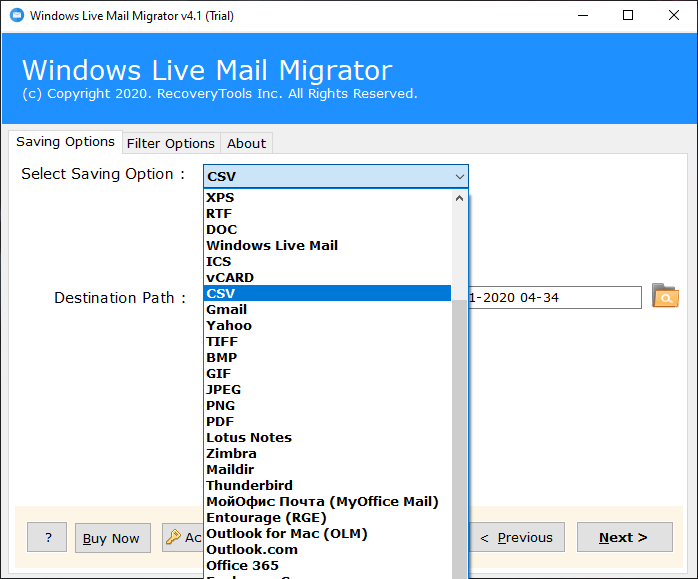698x579 pixels.
Task: Proceed with the Next > button
Action: point(625,538)
